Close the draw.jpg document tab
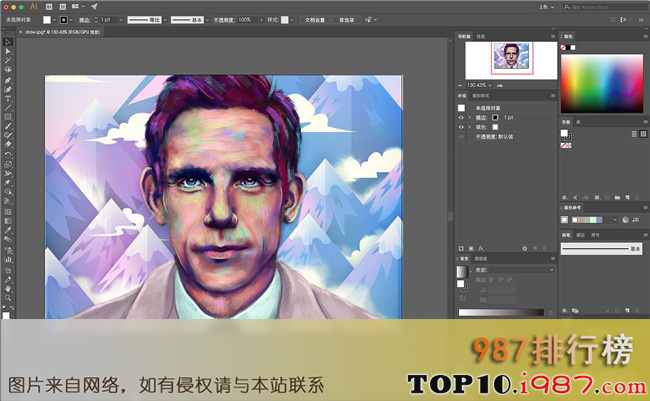Viewport: 650px width, 401px height. [20, 32]
